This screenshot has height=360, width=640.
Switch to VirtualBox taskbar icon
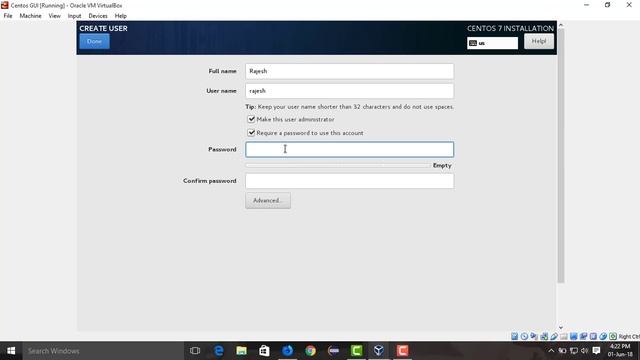379,351
